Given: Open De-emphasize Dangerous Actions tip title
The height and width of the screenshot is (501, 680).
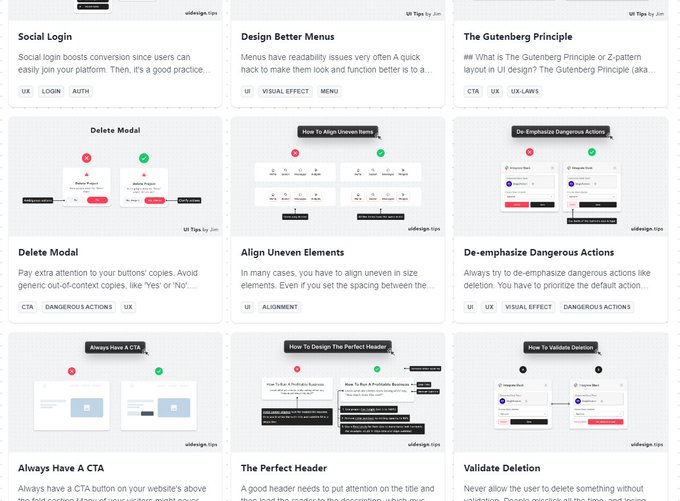Looking at the screenshot, I should [539, 252].
